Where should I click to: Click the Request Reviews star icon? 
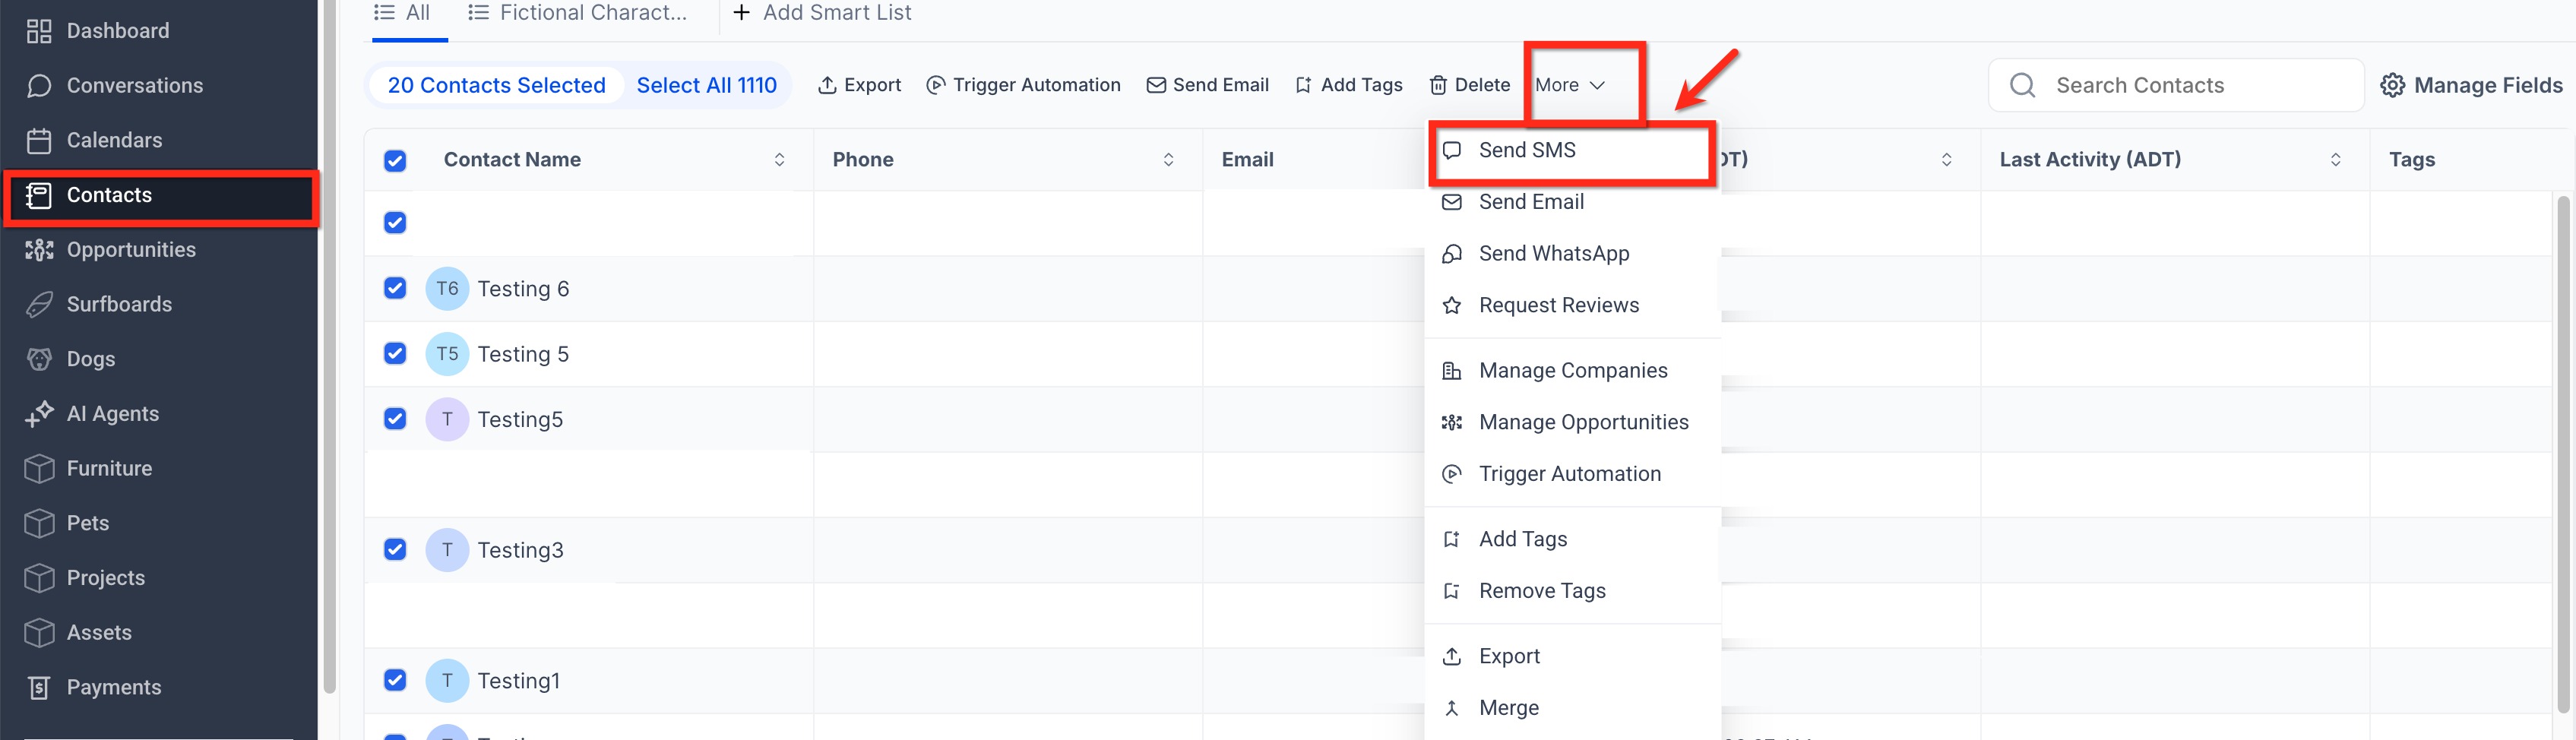tap(1452, 306)
